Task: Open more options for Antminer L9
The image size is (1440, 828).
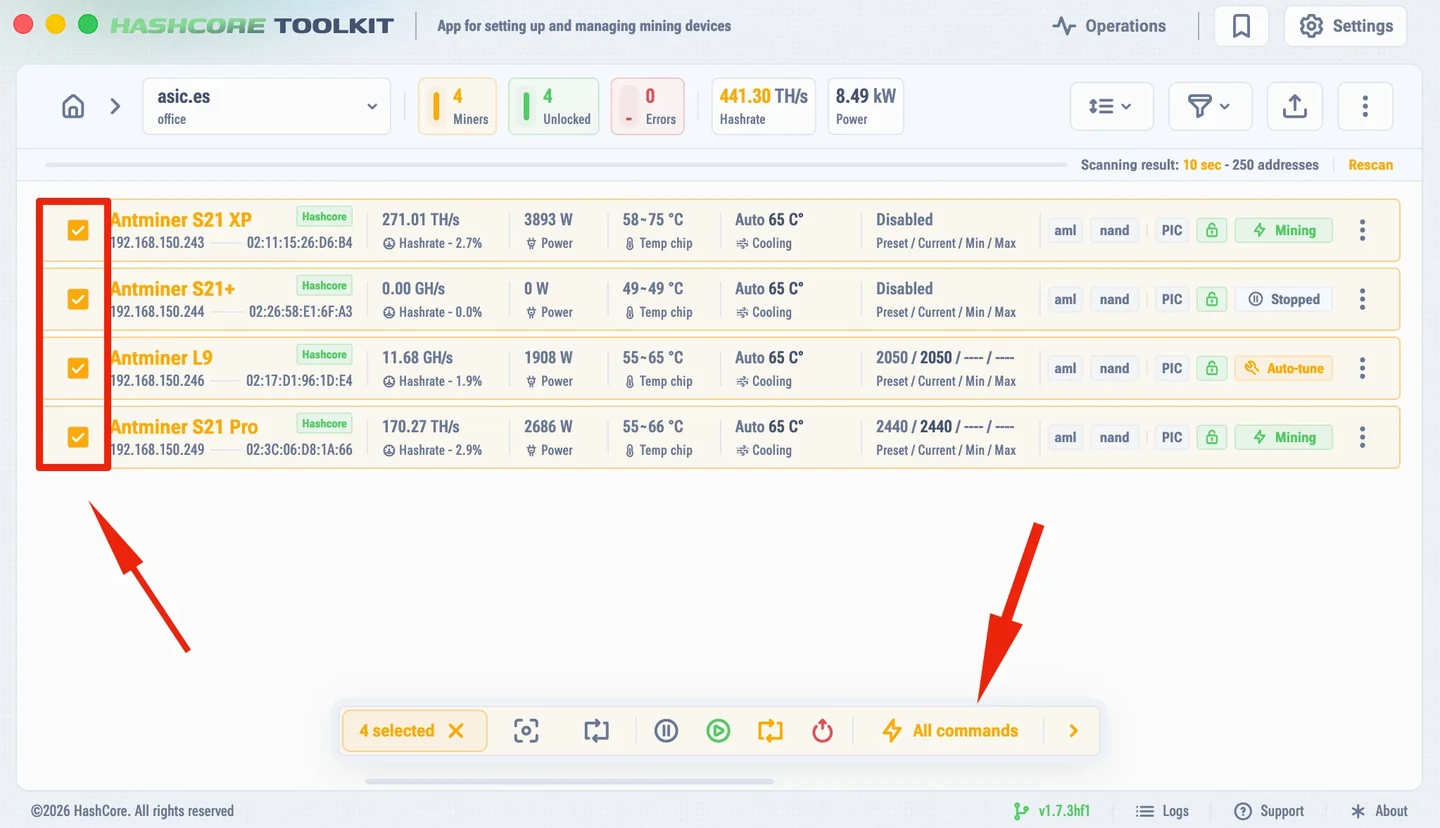Action: [1362, 368]
